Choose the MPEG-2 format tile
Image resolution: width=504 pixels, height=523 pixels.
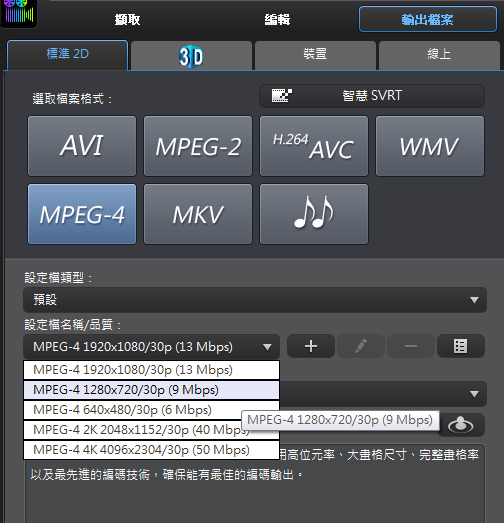(198, 146)
